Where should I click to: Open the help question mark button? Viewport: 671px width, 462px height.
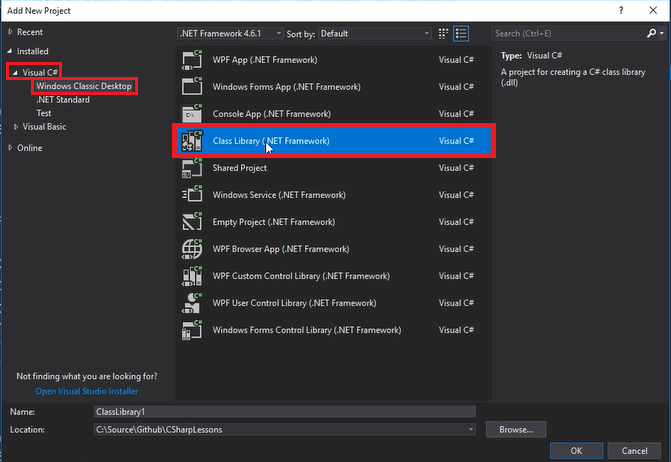point(621,10)
